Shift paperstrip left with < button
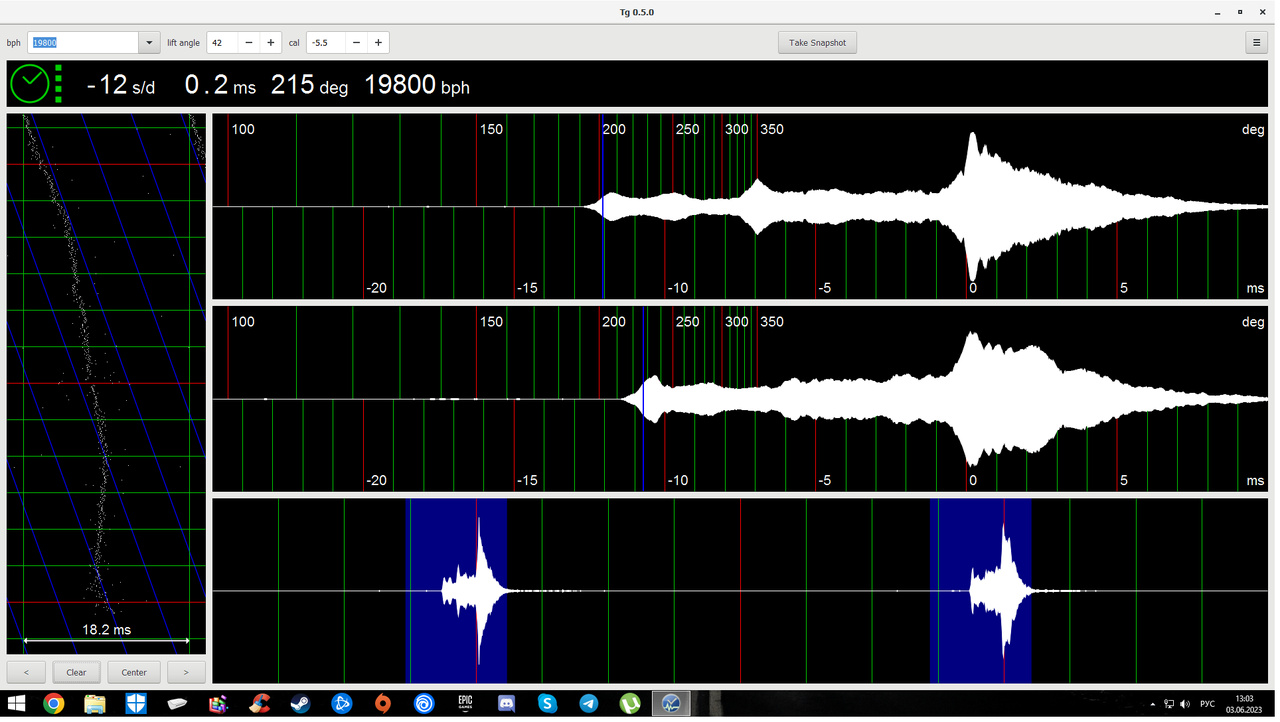 click(26, 672)
